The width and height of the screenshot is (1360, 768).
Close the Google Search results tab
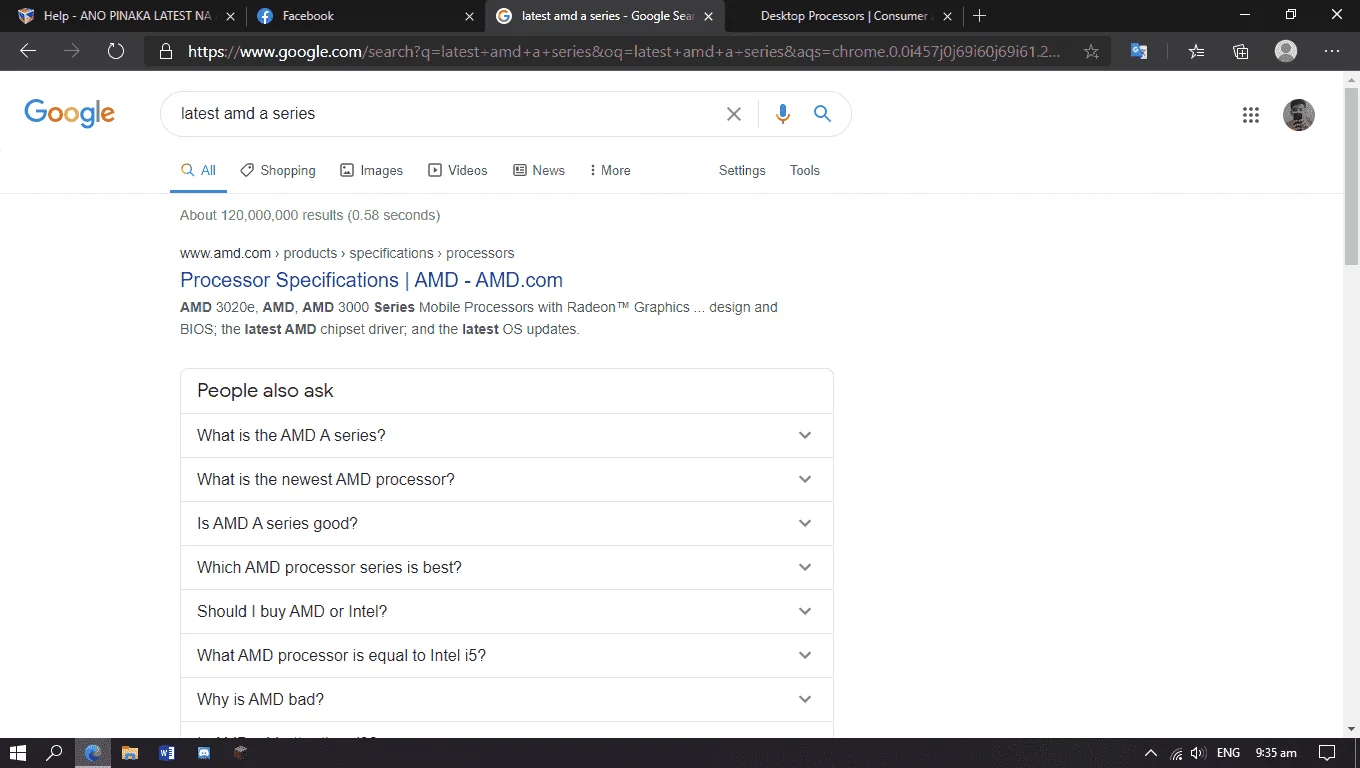pos(708,16)
